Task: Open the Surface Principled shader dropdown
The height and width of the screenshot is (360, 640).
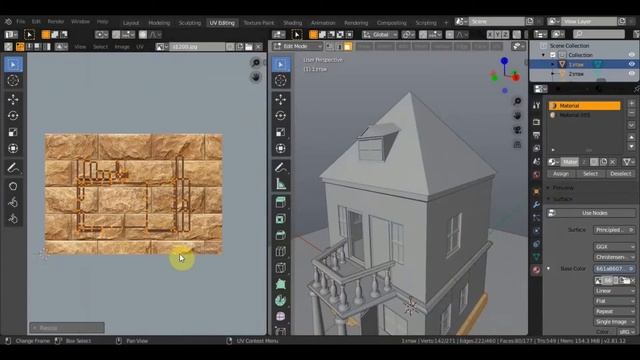Action: coord(614,230)
